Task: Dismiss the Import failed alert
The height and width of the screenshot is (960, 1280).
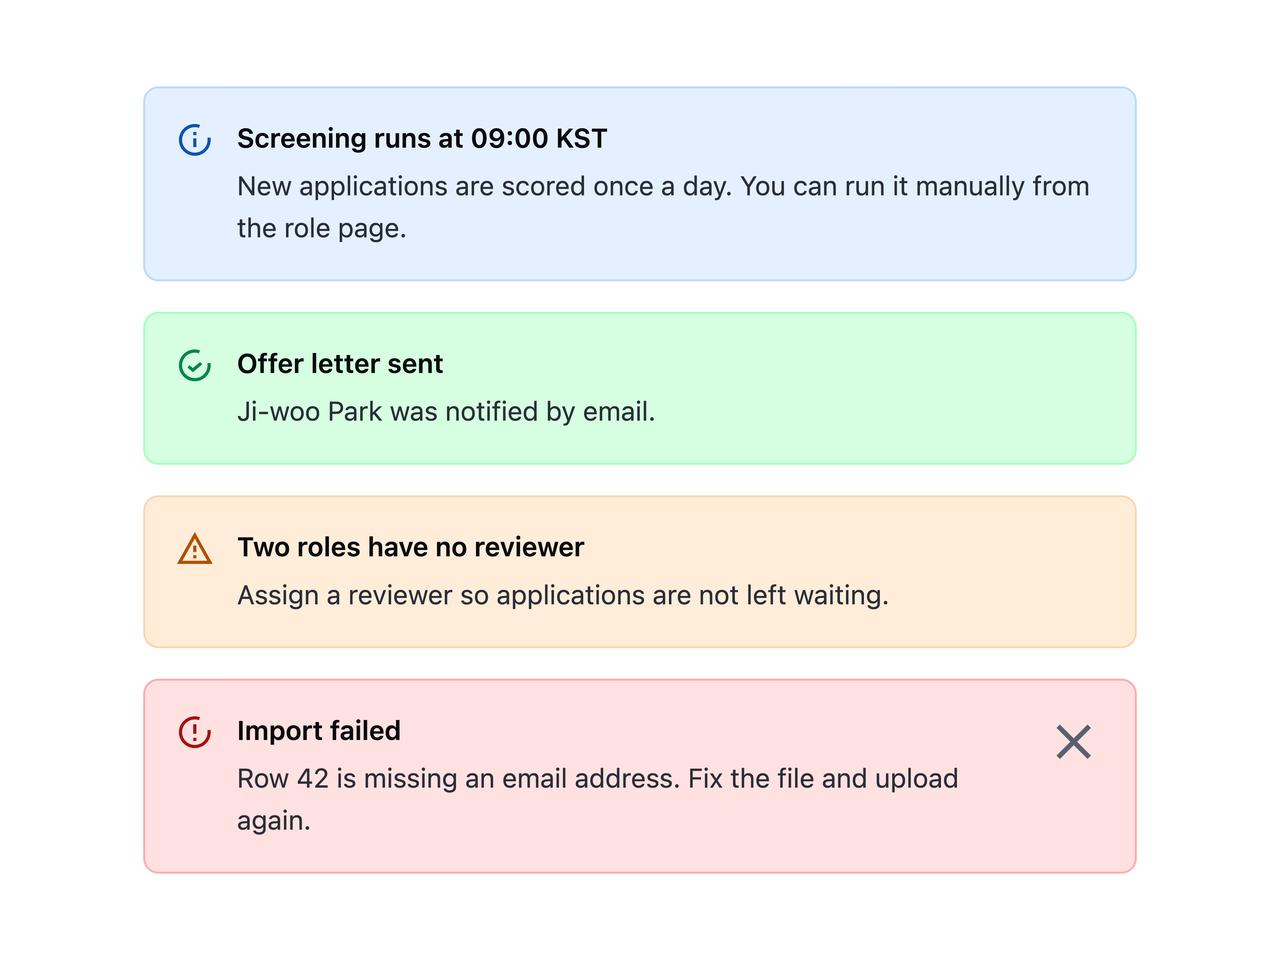Action: 1074,742
